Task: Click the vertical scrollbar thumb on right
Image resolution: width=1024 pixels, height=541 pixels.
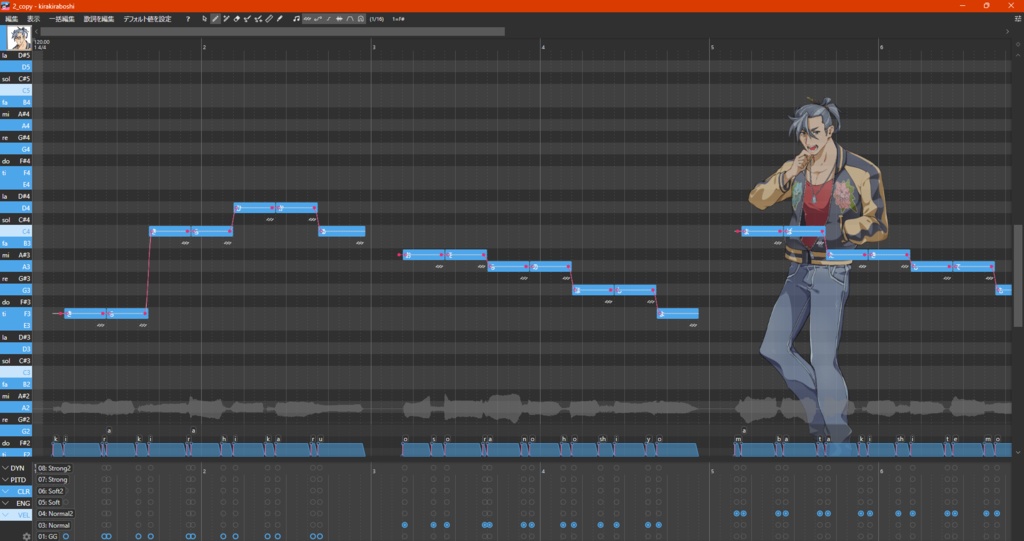Action: [1017, 276]
